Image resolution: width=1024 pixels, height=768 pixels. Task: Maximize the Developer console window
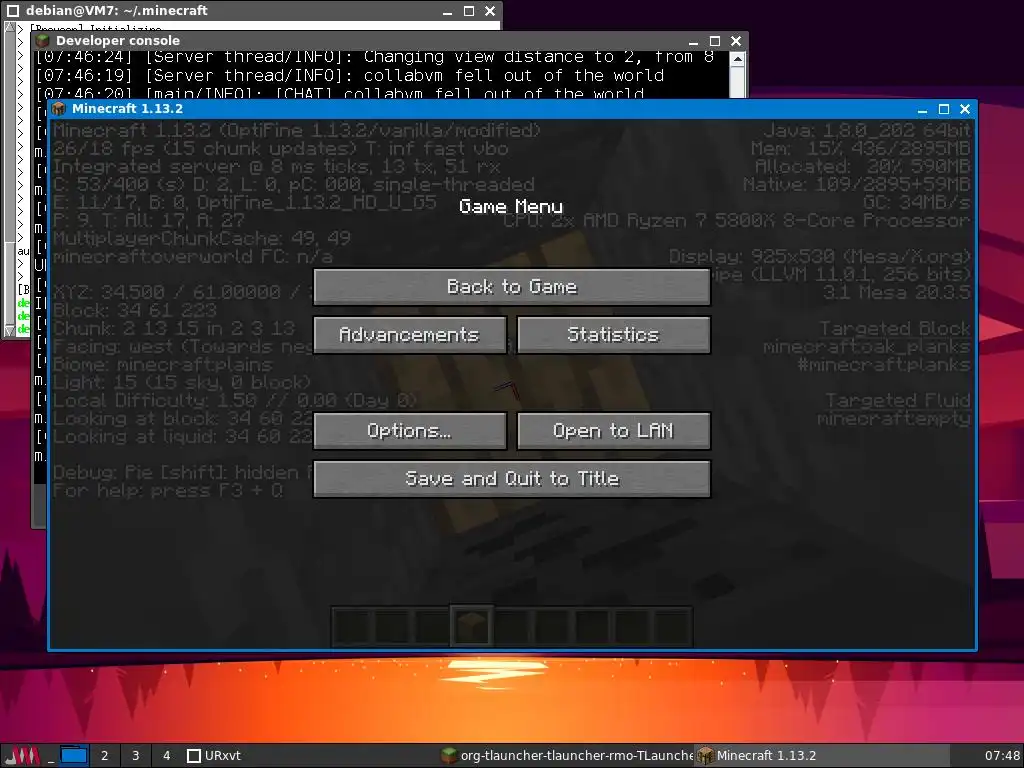click(714, 40)
